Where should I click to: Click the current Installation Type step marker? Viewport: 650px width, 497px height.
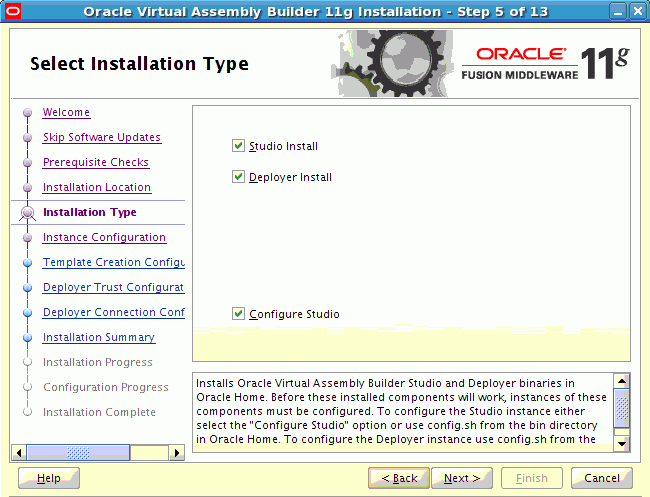pos(28,213)
